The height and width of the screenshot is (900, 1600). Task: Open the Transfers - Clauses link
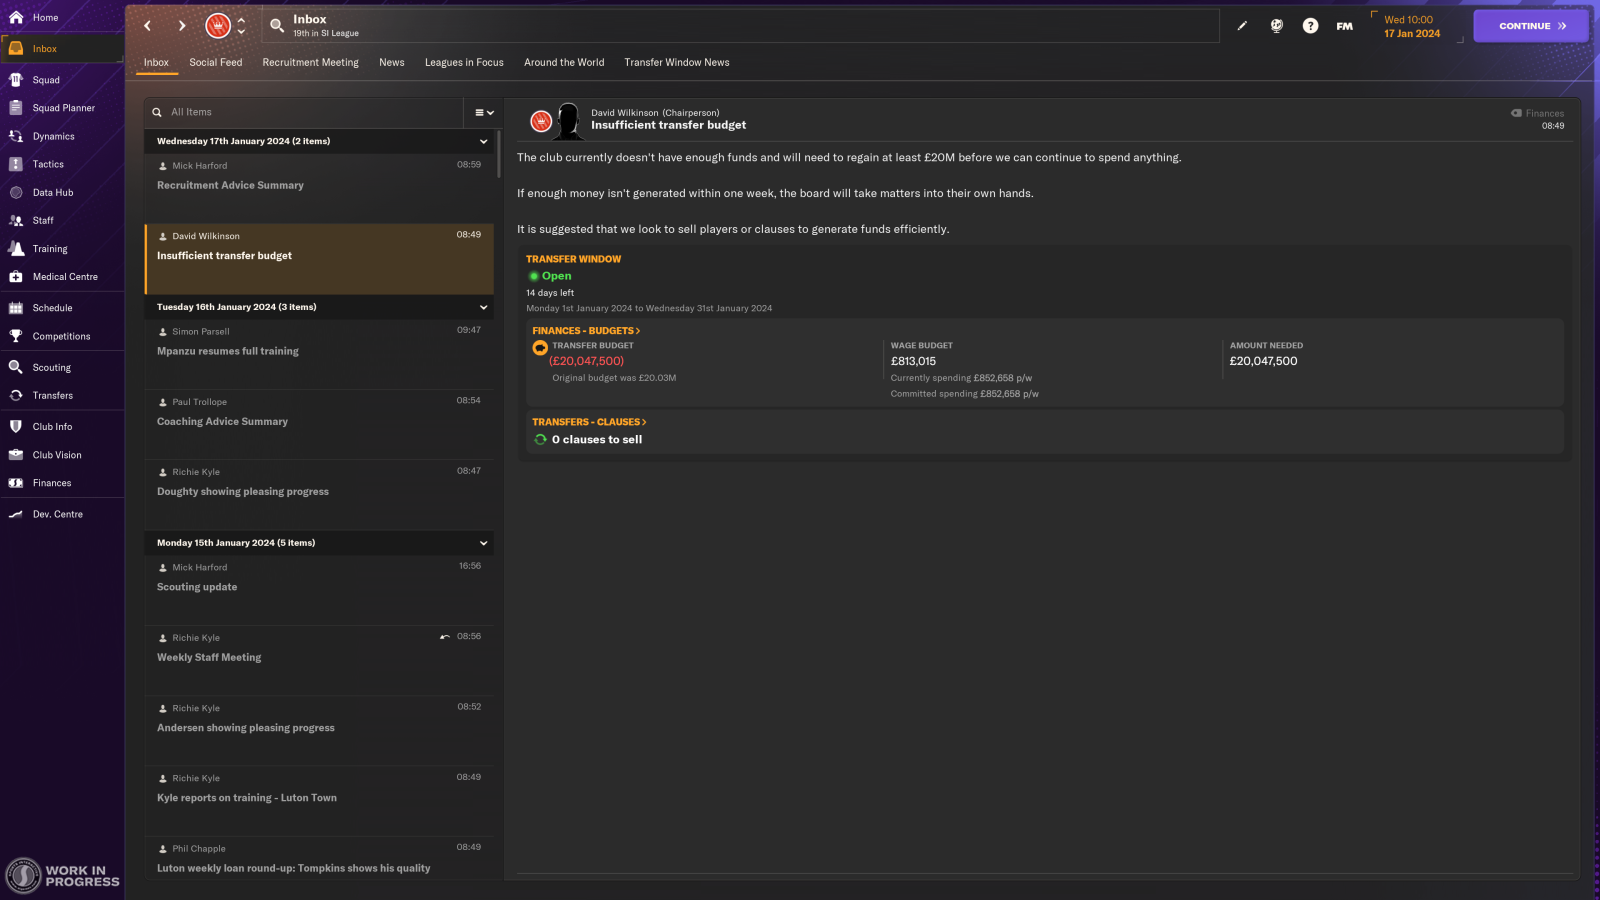click(588, 421)
